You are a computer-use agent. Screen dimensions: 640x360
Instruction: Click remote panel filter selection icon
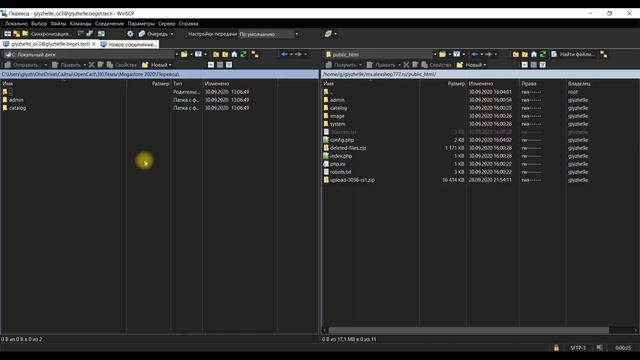[542, 65]
